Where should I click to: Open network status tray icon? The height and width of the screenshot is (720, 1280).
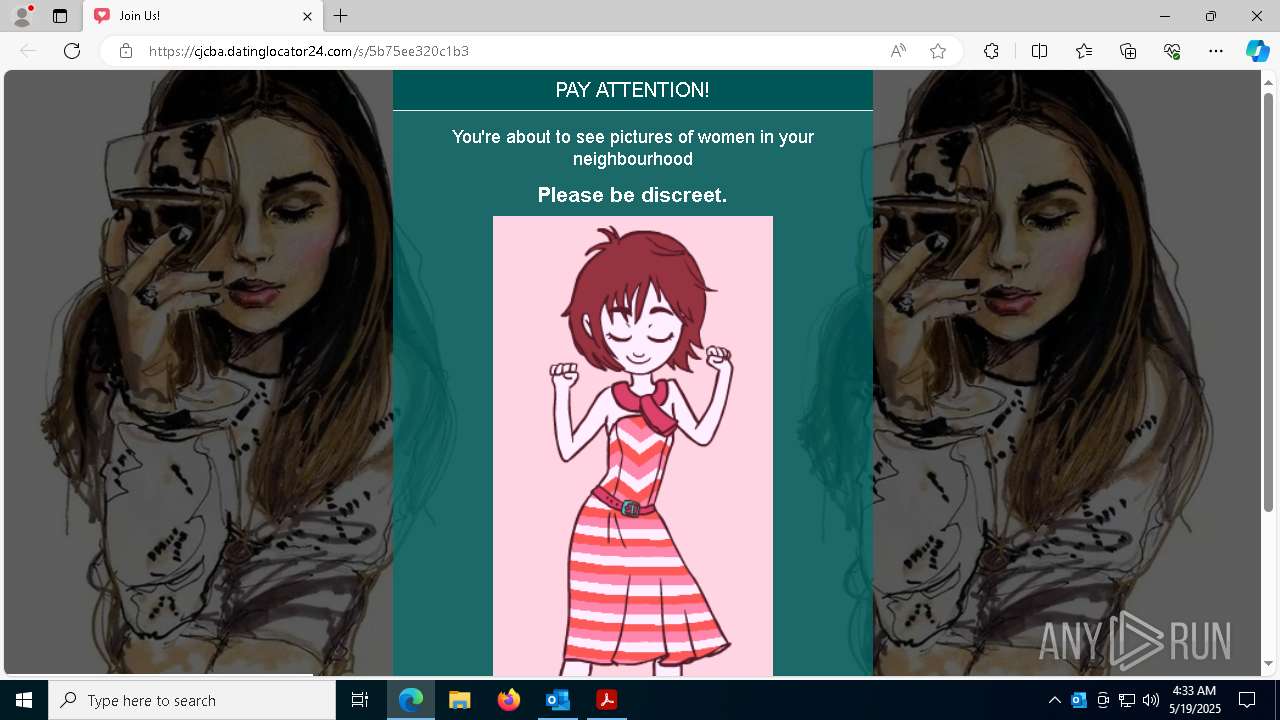[x=1127, y=700]
